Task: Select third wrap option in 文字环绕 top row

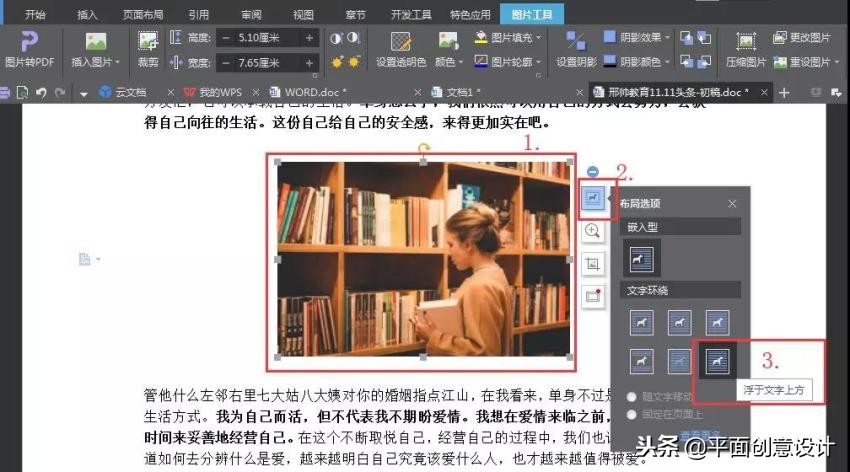Action: (717, 322)
